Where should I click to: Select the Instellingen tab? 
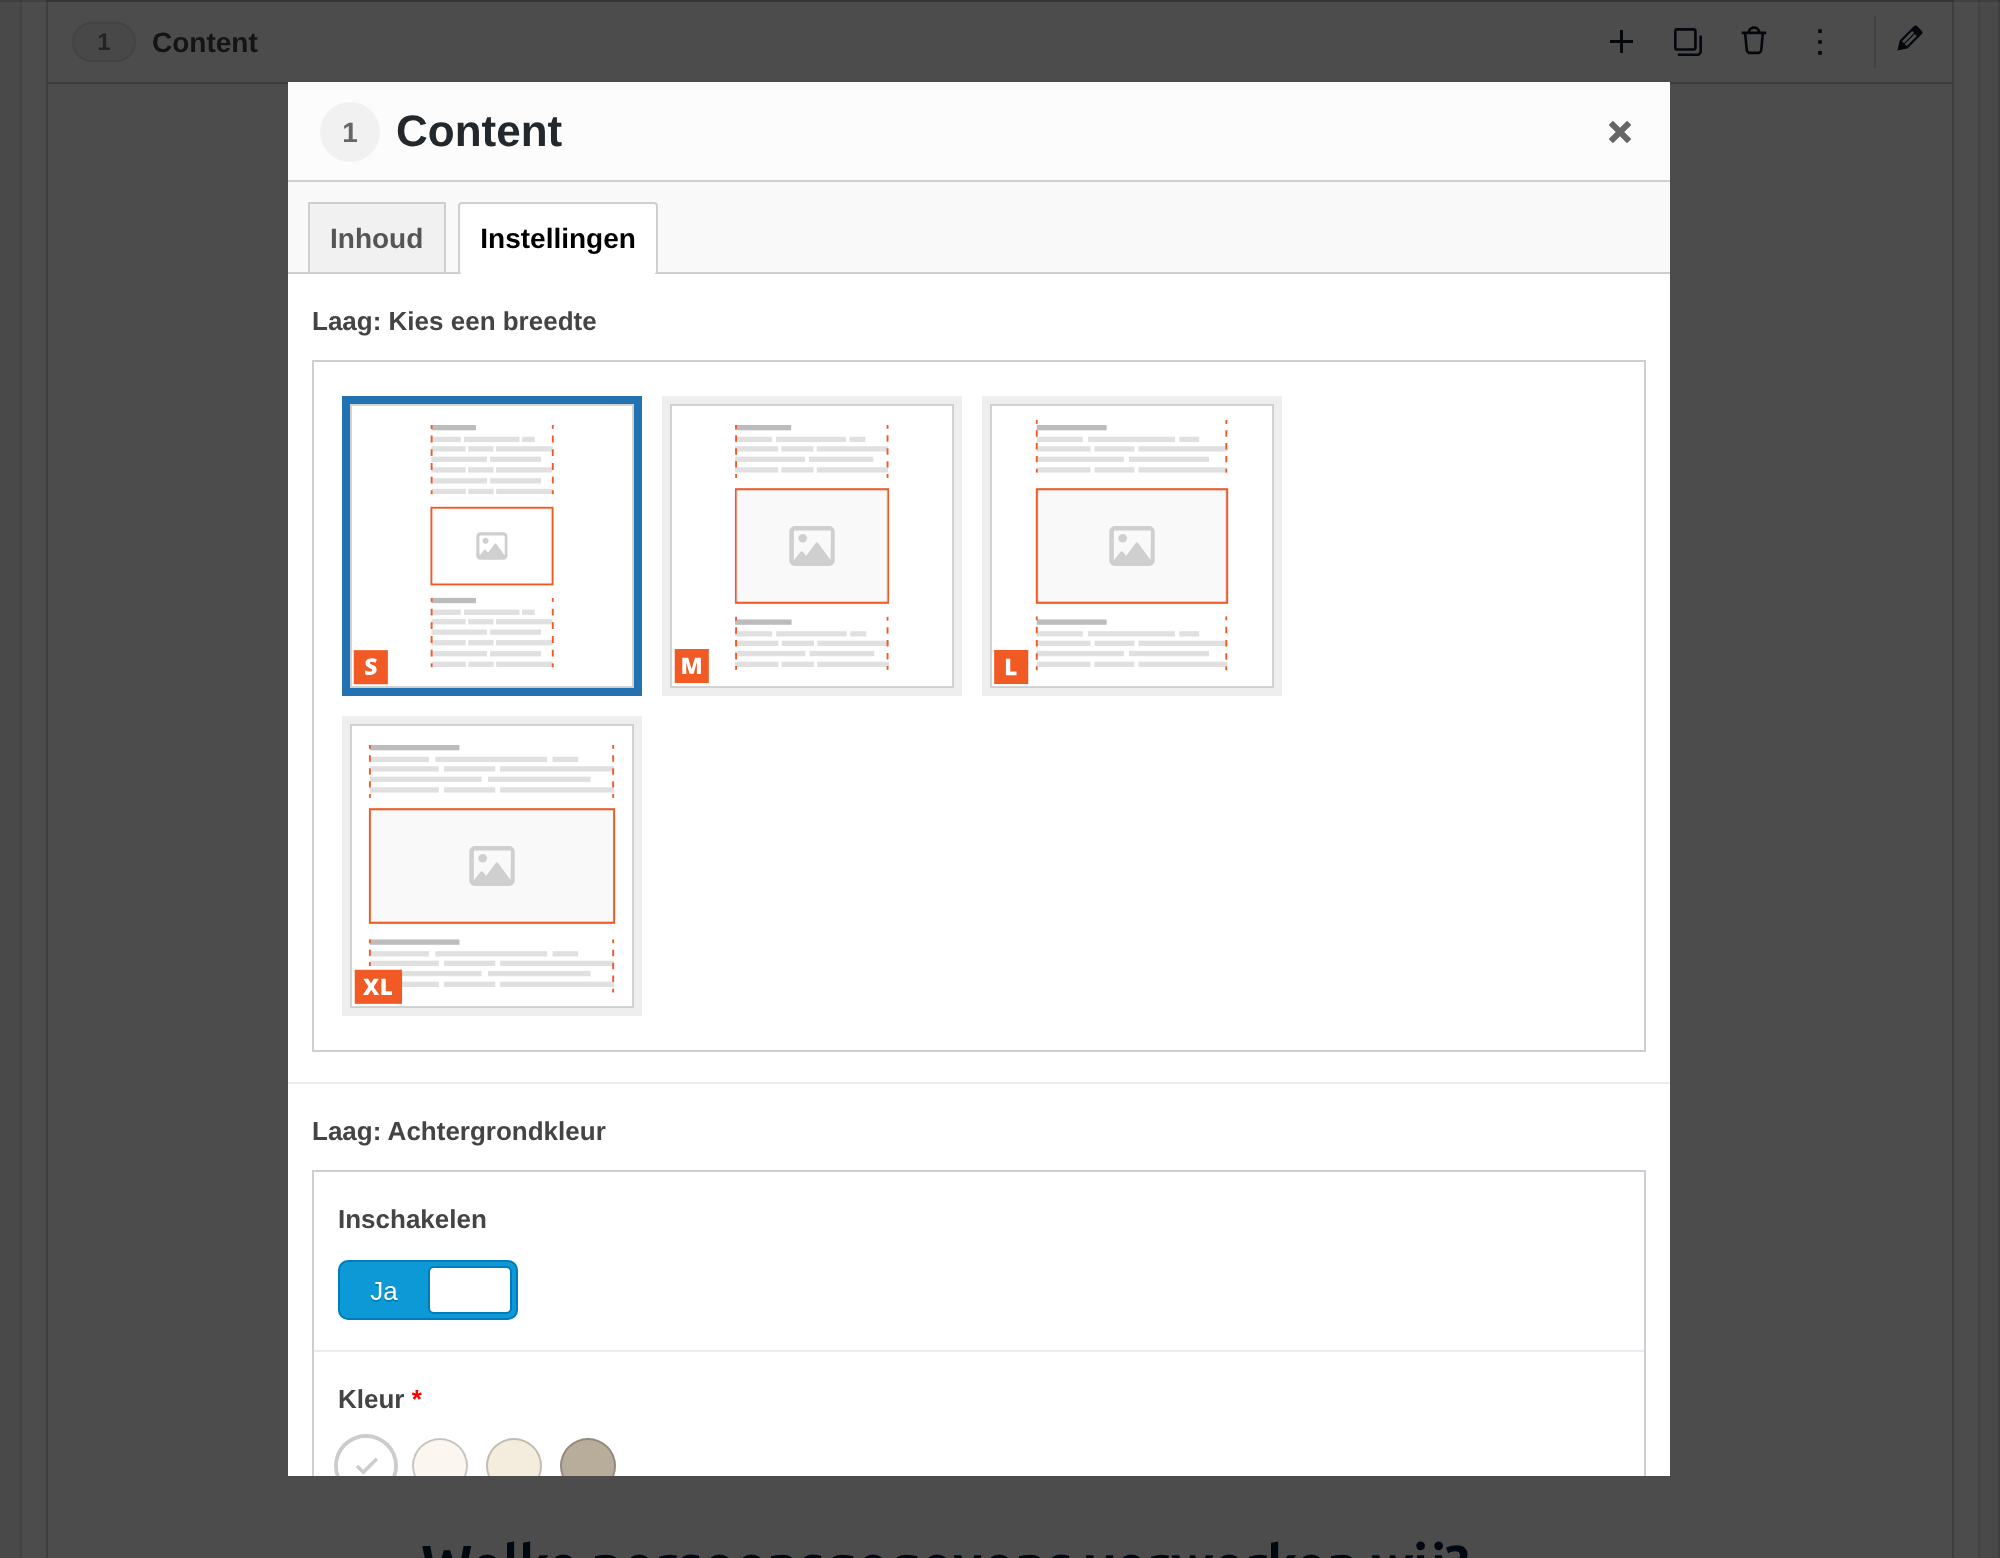[x=558, y=238]
